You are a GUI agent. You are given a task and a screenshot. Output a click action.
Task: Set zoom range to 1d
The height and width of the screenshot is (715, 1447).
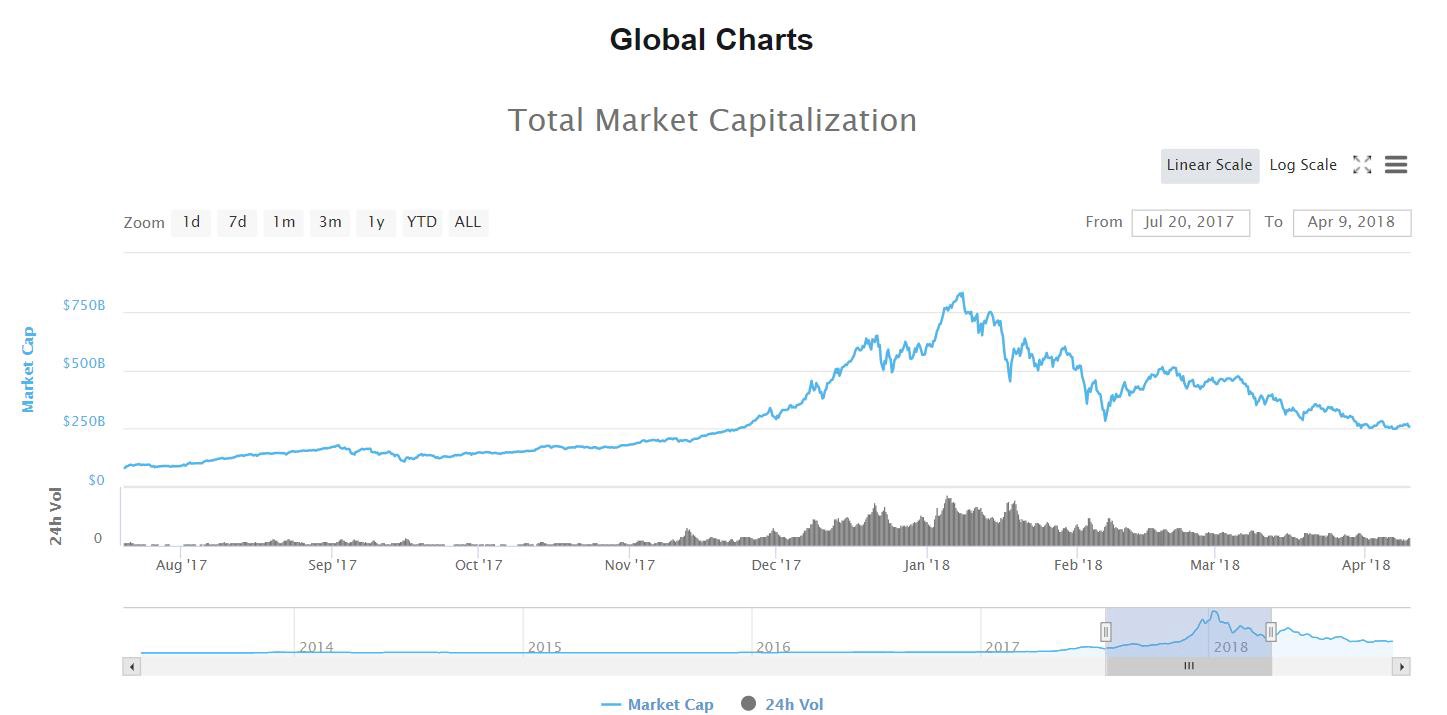point(191,222)
